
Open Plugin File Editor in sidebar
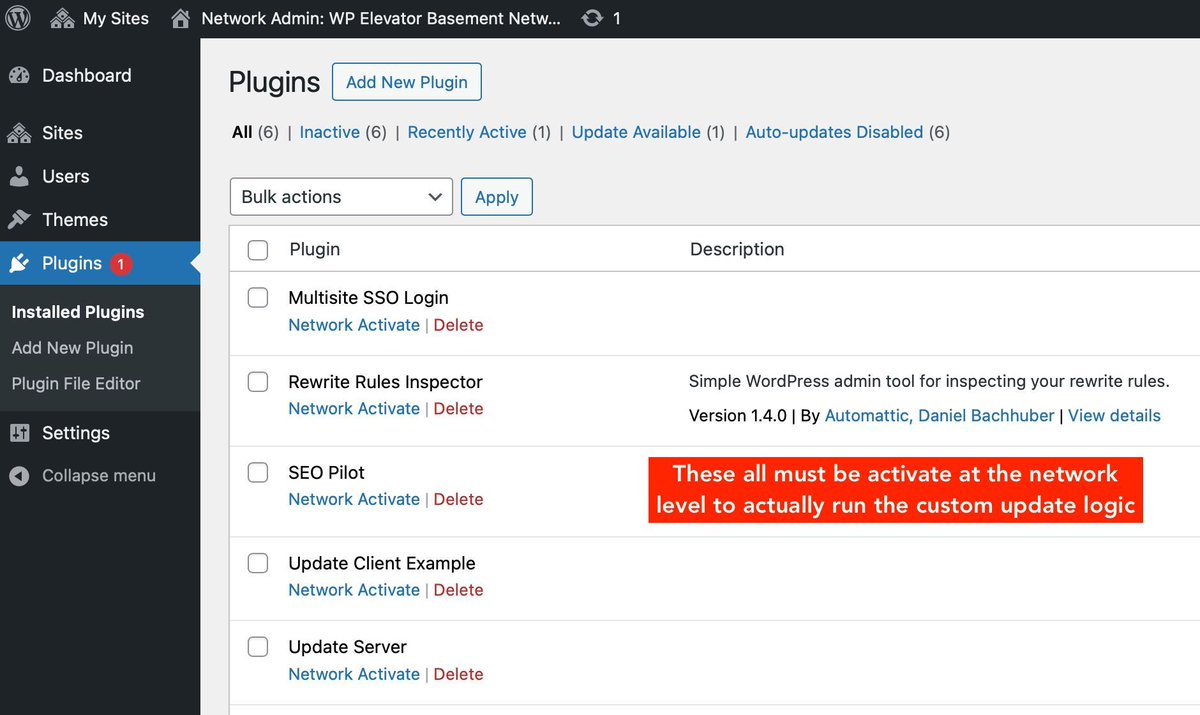pos(76,383)
